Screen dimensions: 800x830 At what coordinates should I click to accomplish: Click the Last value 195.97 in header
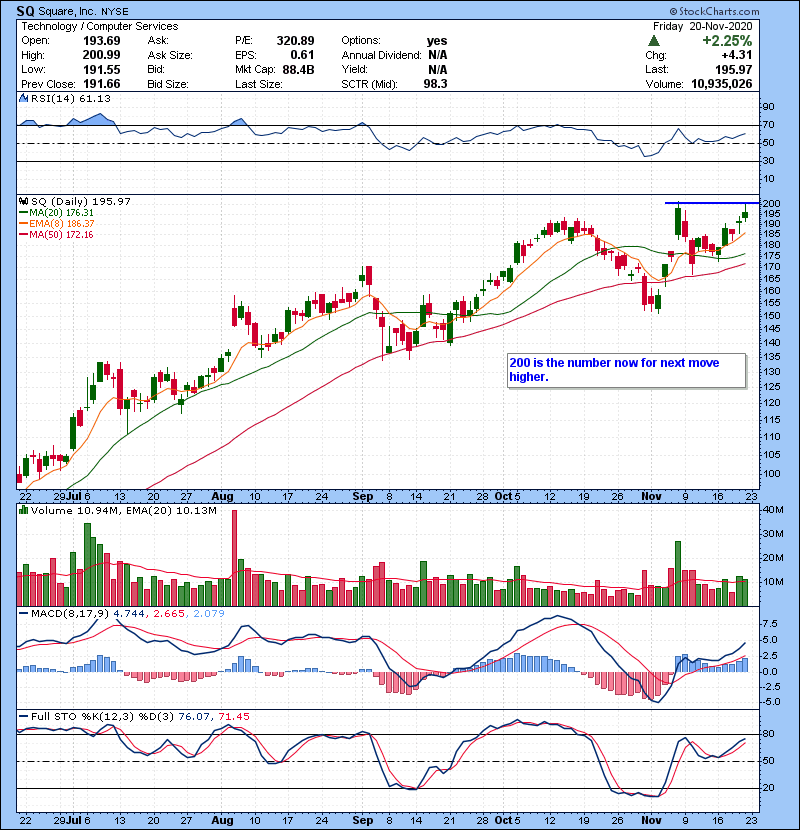[x=733, y=69]
